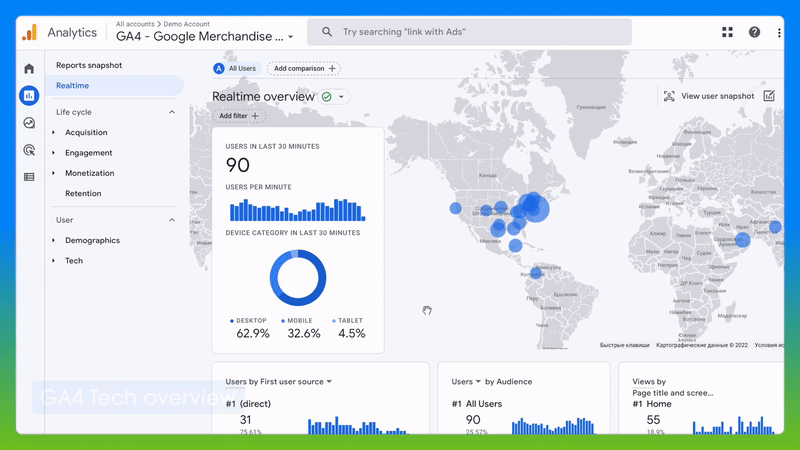Click the customize report pencil icon
The image size is (800, 450).
pyautogui.click(x=769, y=96)
